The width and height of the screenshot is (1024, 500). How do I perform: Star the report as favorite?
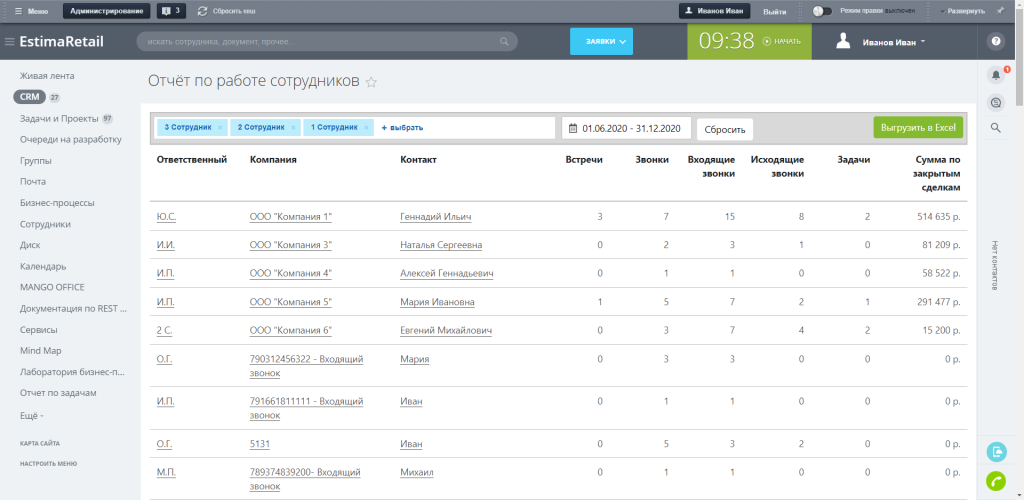[371, 82]
